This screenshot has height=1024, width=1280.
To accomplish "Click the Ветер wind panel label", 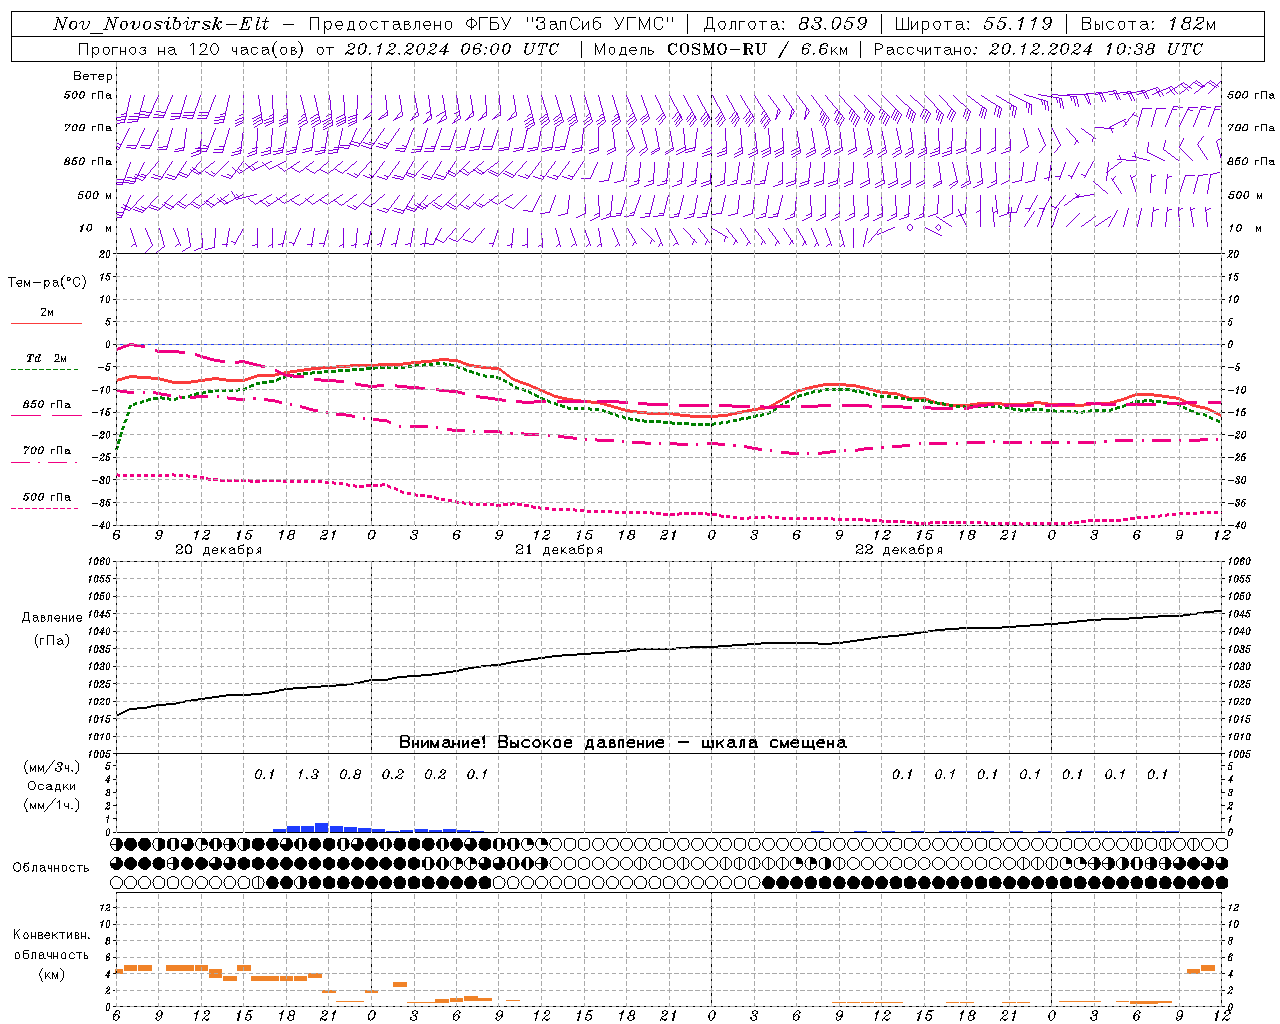I will click(x=93, y=76).
